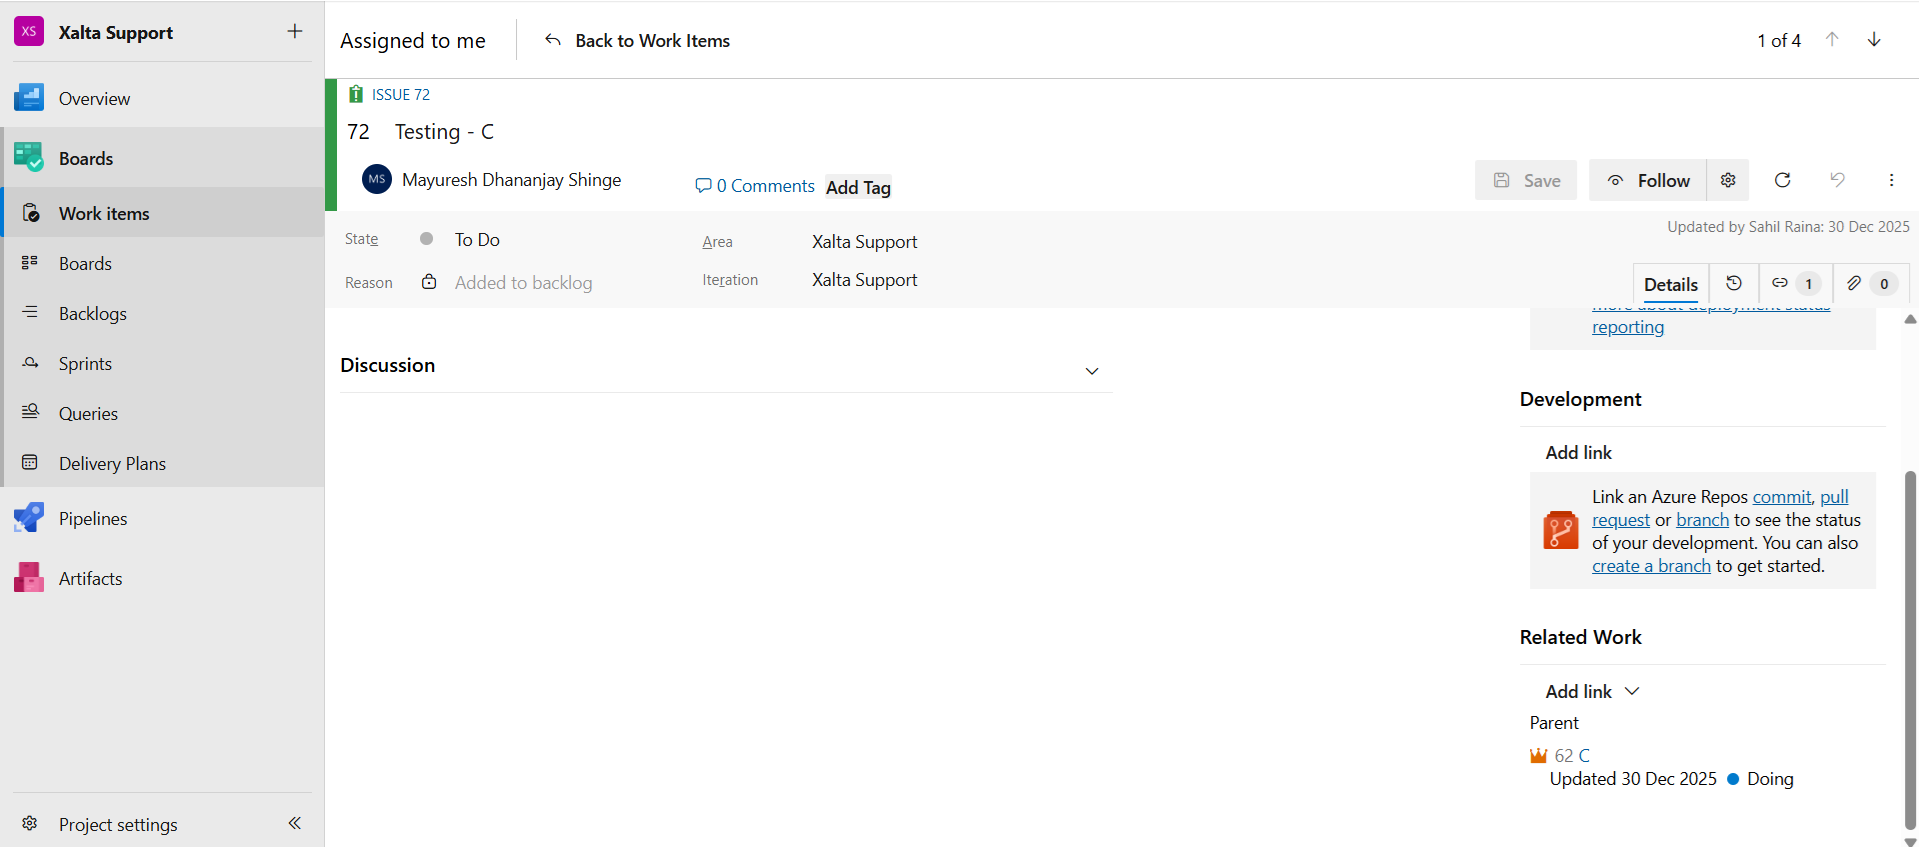This screenshot has height=847, width=1919.
Task: Click the create a branch link
Action: [x=1651, y=566]
